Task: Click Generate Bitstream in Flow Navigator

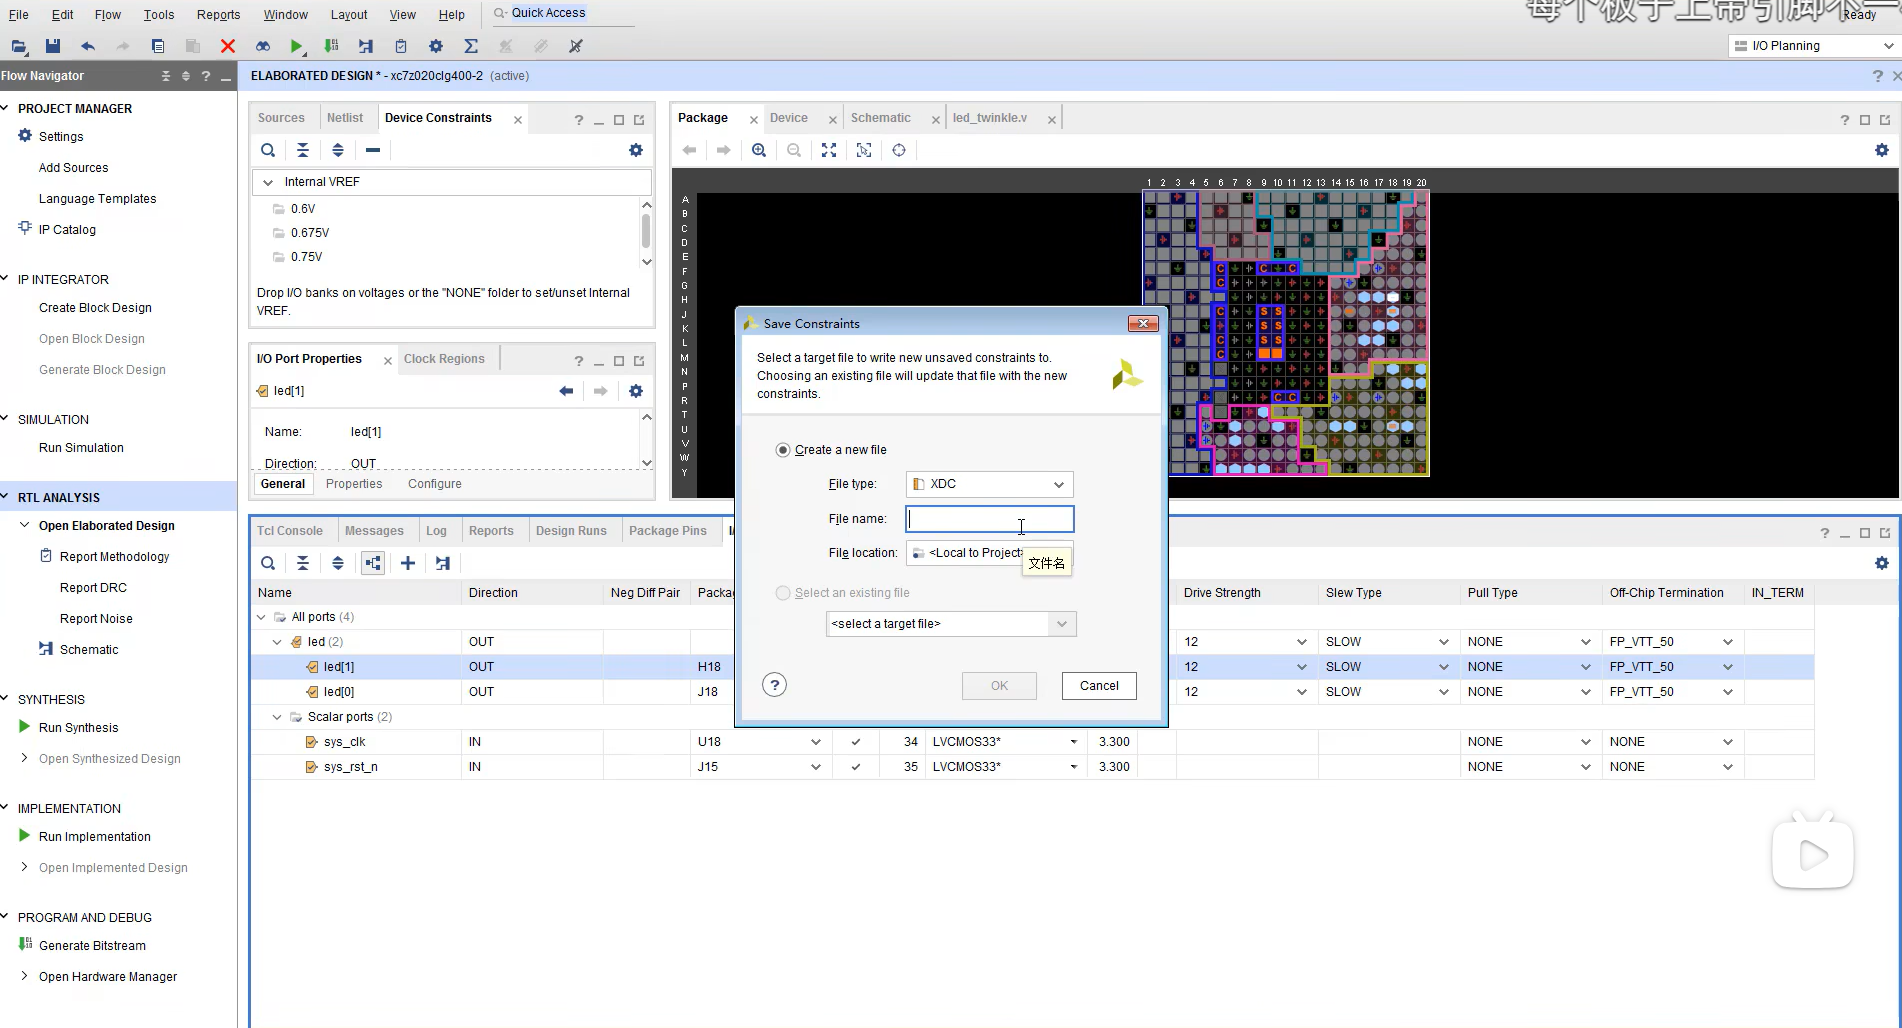Action: click(92, 946)
